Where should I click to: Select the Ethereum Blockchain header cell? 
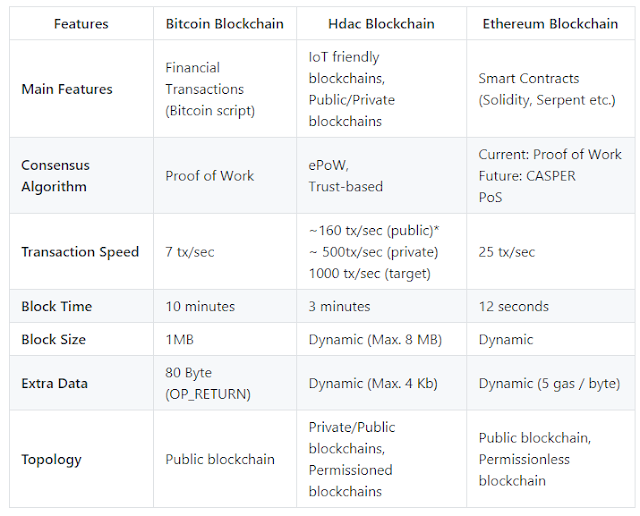(550, 24)
